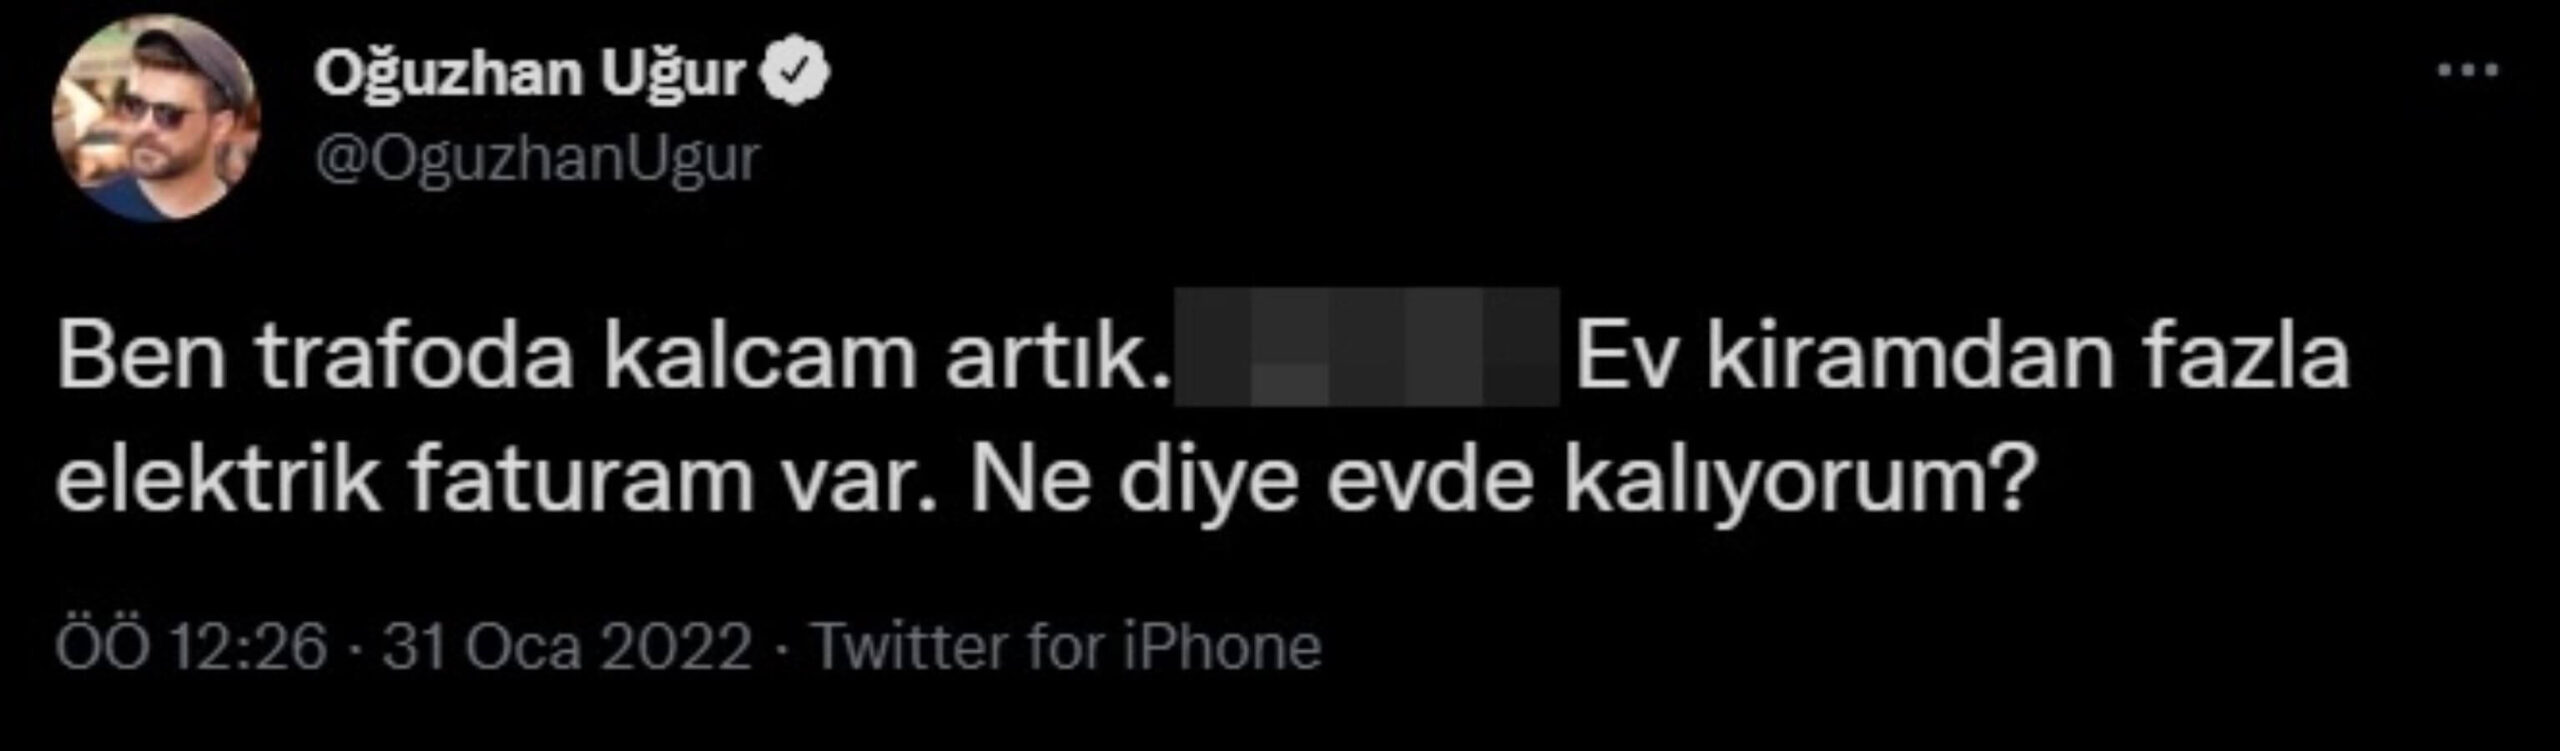Click the word 'kalcam' in the tweet
This screenshot has height=751, width=2560.
coord(759,357)
